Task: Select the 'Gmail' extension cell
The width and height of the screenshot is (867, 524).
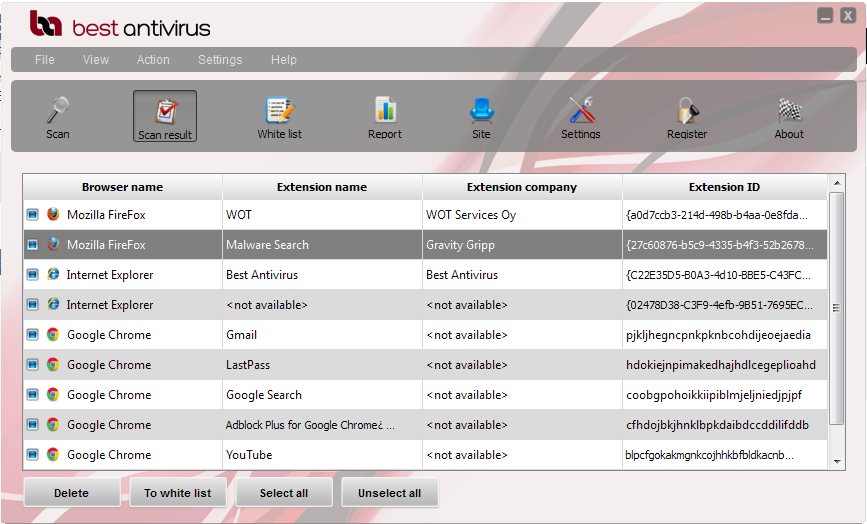Action: [322, 334]
